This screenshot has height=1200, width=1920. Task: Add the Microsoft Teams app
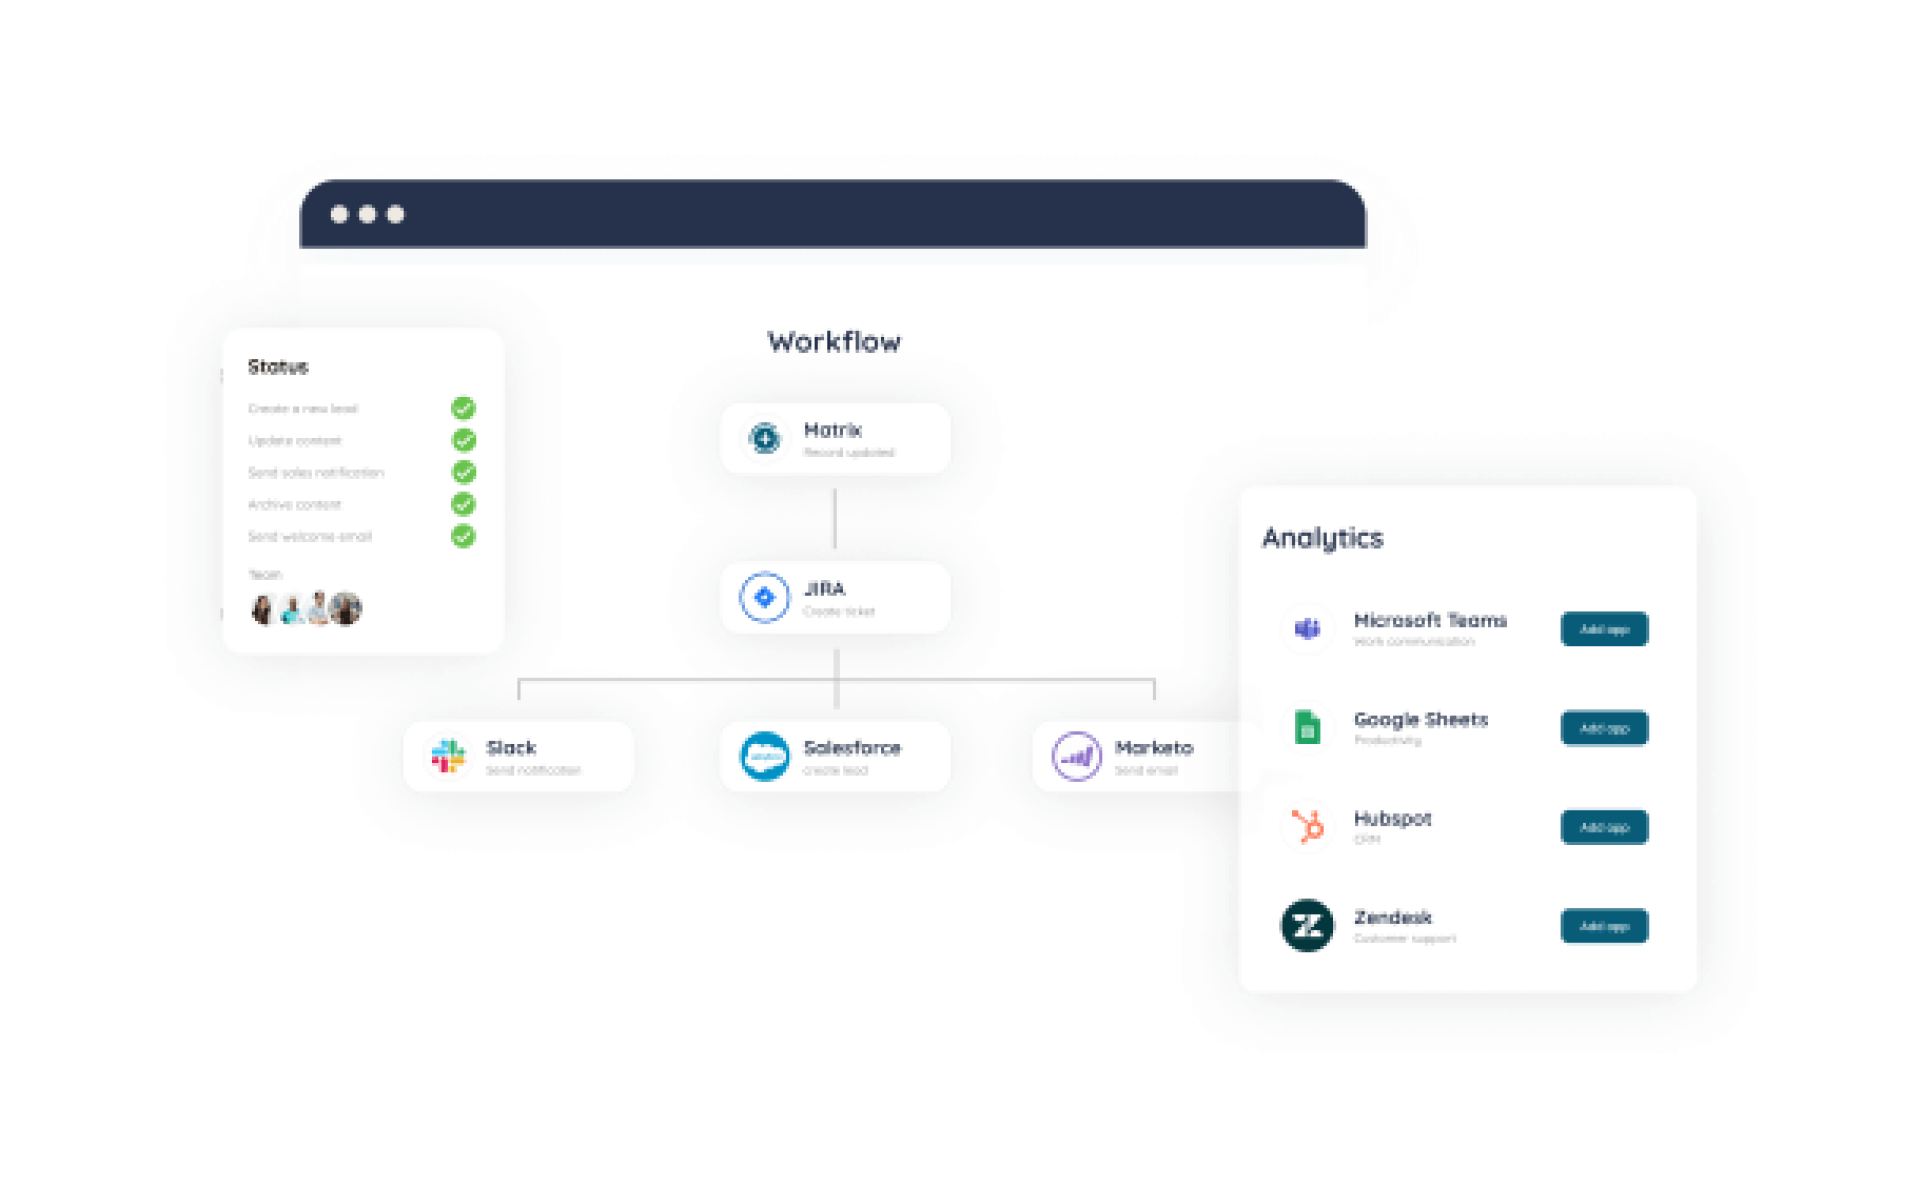tap(1604, 629)
